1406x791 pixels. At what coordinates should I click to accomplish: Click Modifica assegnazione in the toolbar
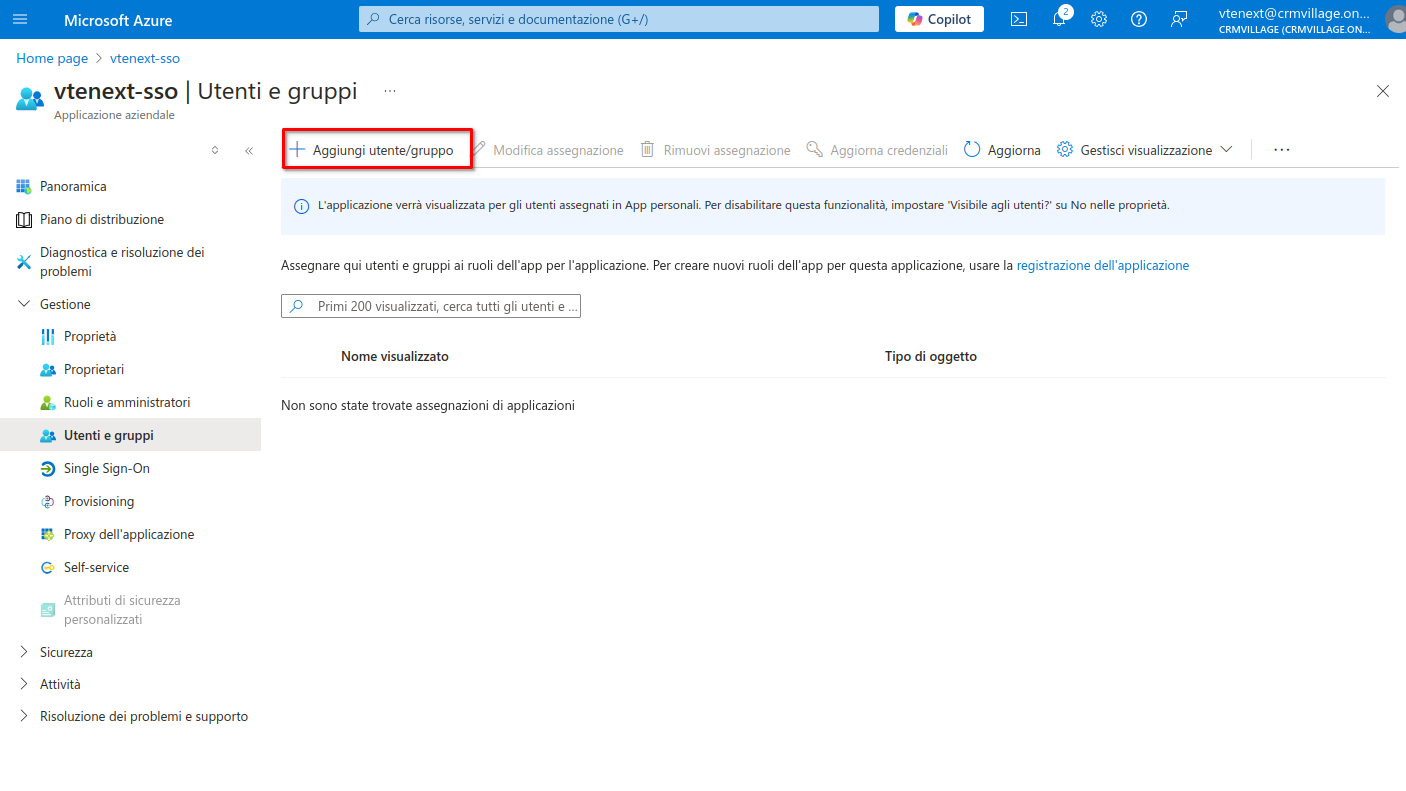pos(548,150)
